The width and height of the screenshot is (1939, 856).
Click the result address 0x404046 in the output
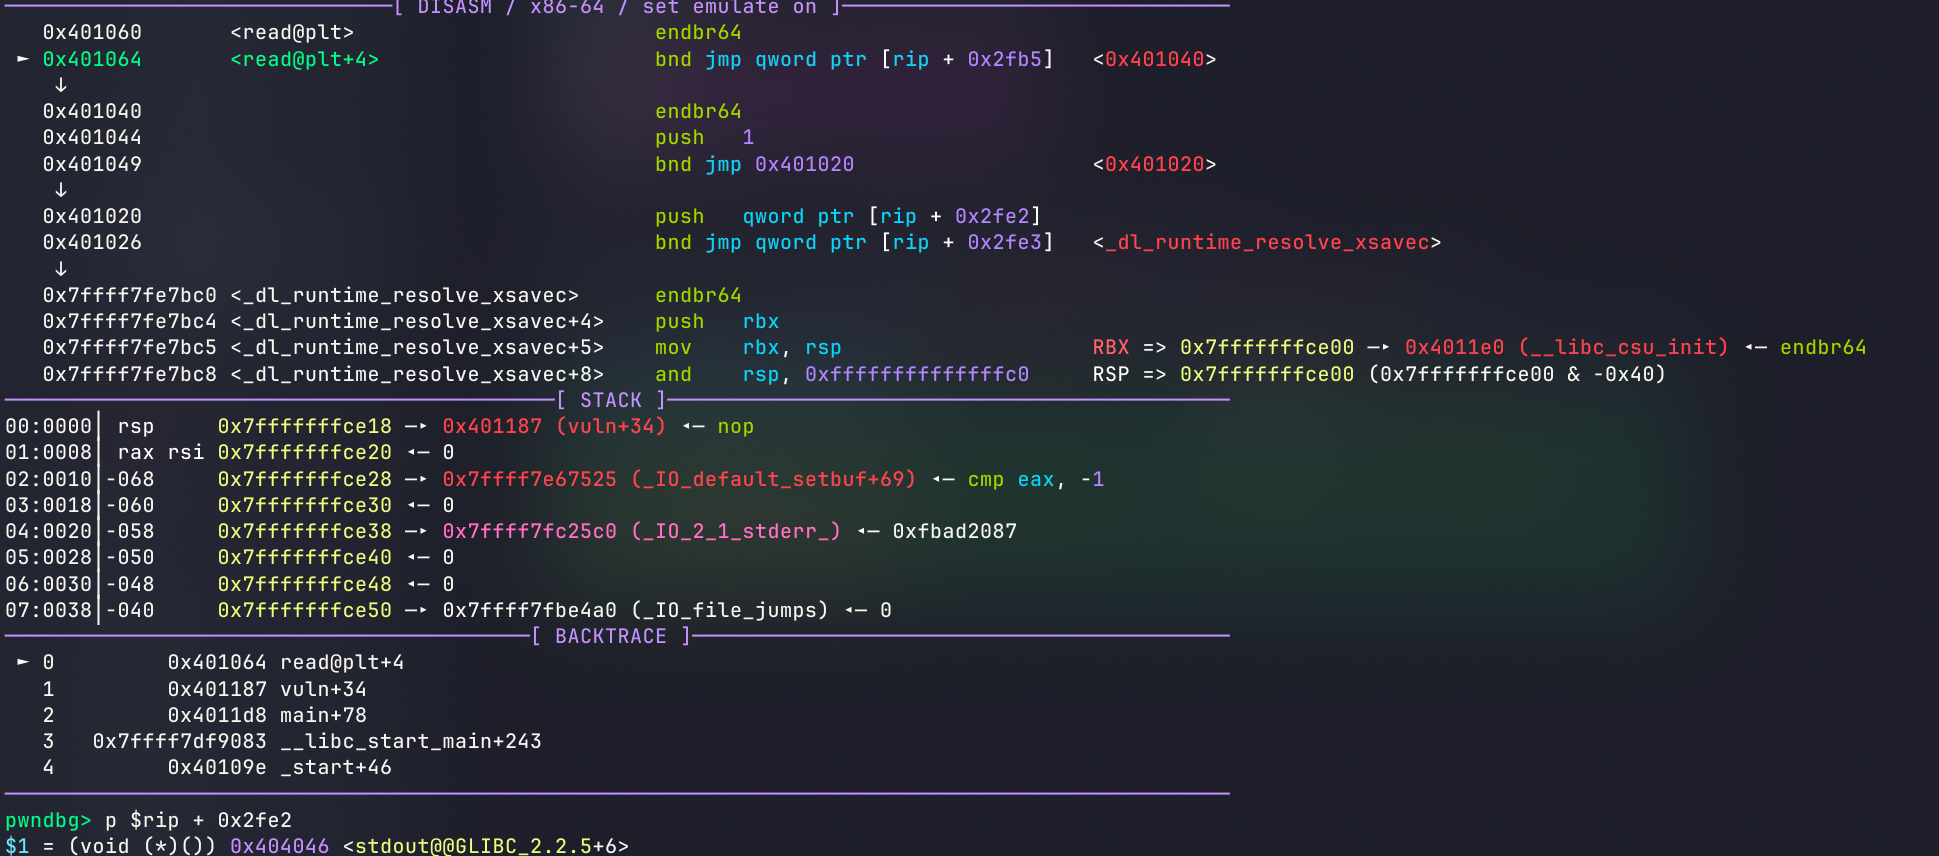coord(279,846)
